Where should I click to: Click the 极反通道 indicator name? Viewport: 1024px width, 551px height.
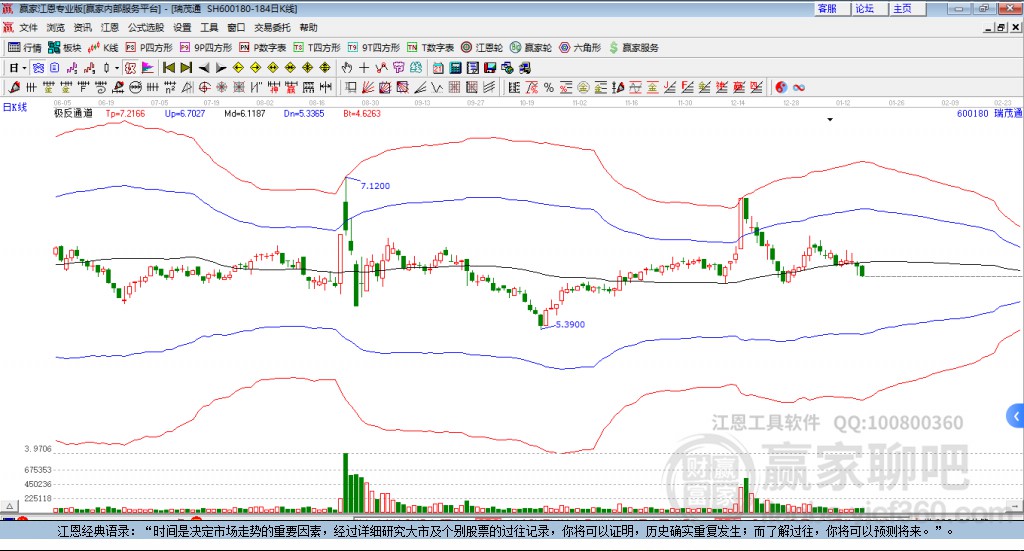(x=73, y=113)
